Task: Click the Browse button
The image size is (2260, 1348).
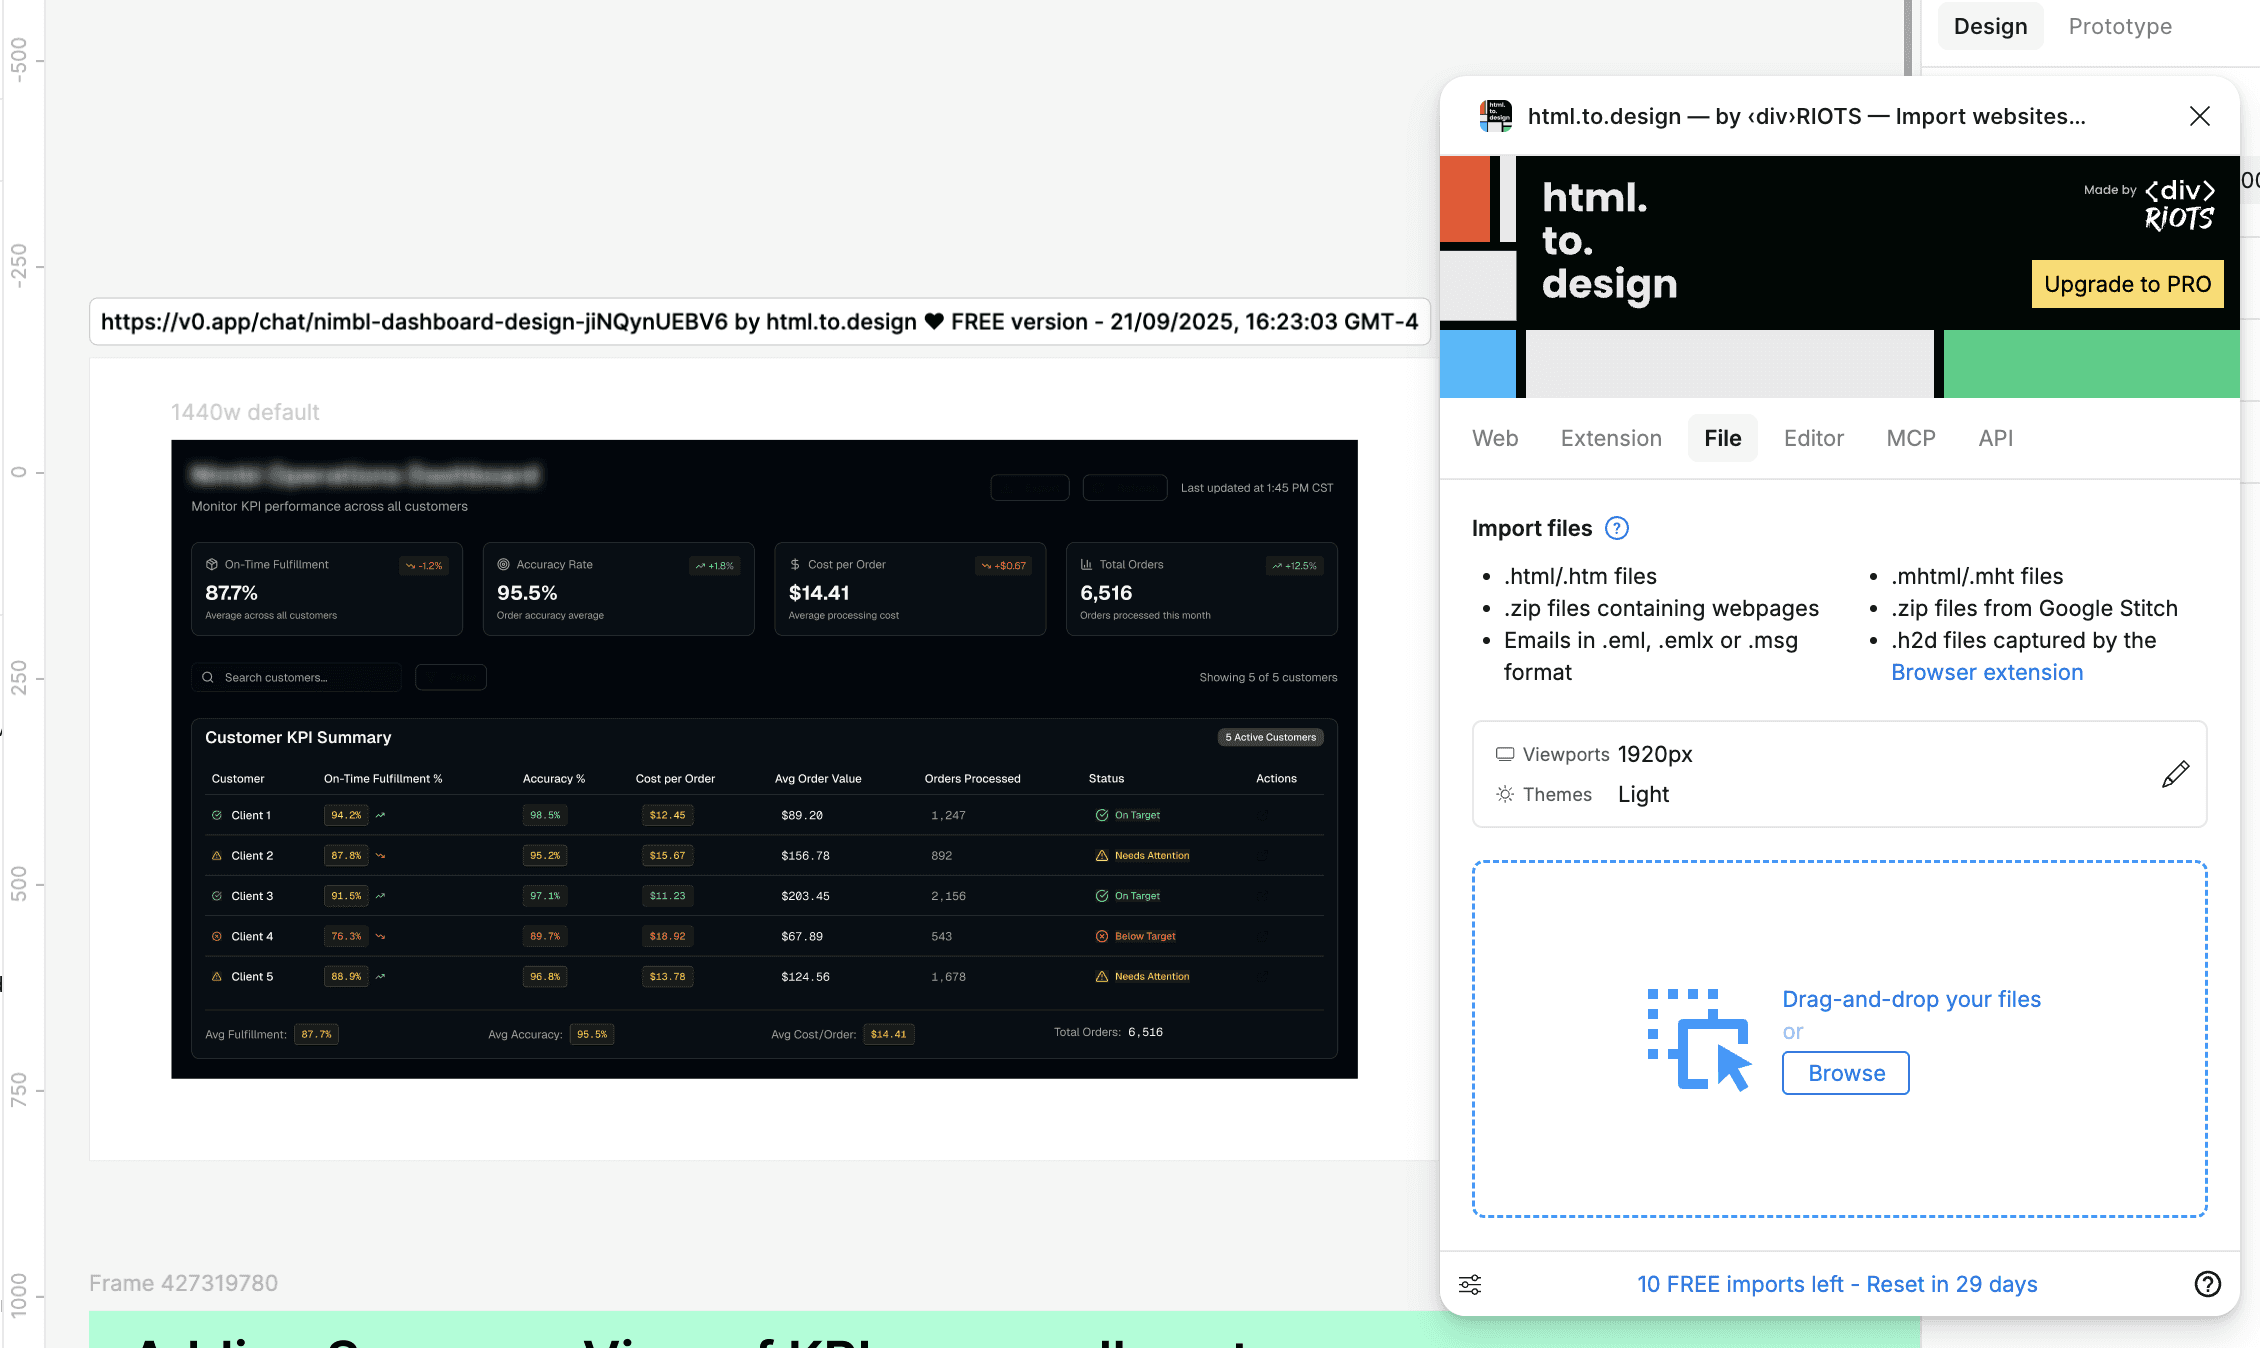Action: 1845,1073
